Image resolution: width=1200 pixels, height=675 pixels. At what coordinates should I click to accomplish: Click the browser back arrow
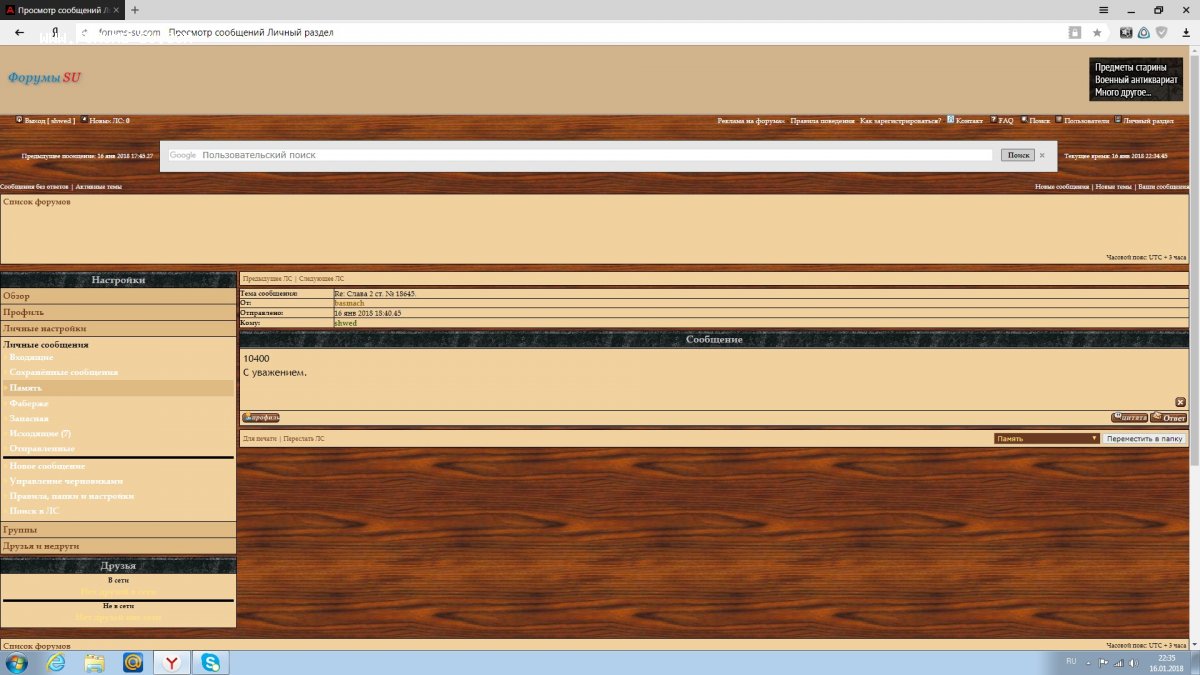pyautogui.click(x=20, y=33)
